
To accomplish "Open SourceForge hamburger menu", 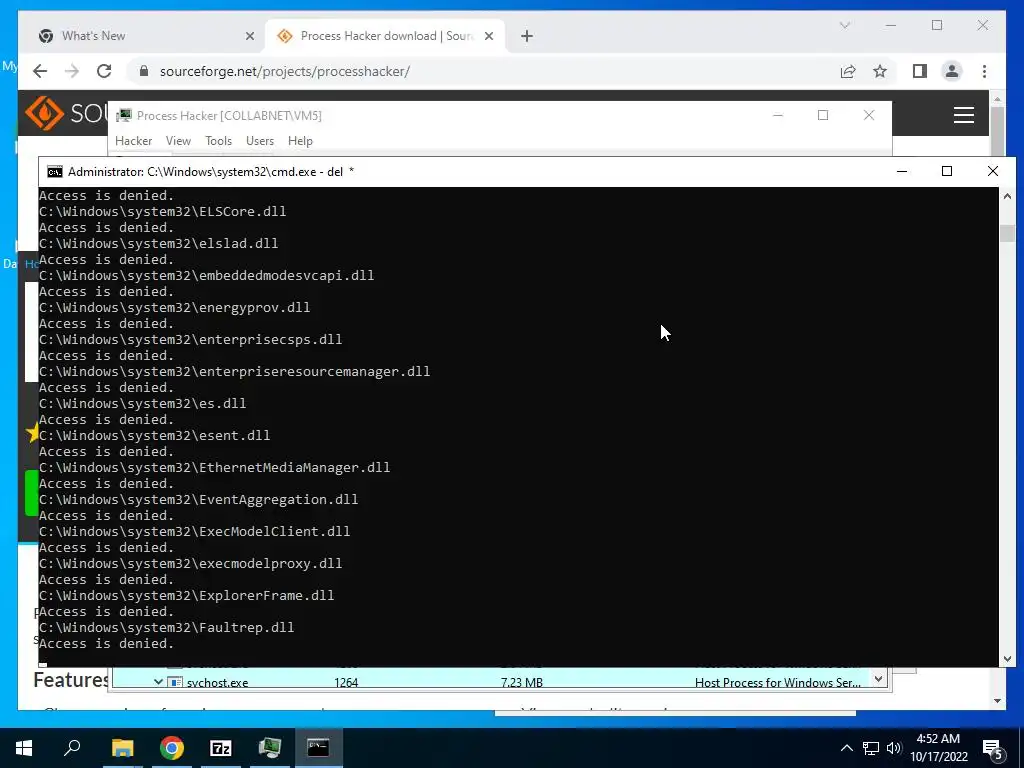I will click(964, 115).
